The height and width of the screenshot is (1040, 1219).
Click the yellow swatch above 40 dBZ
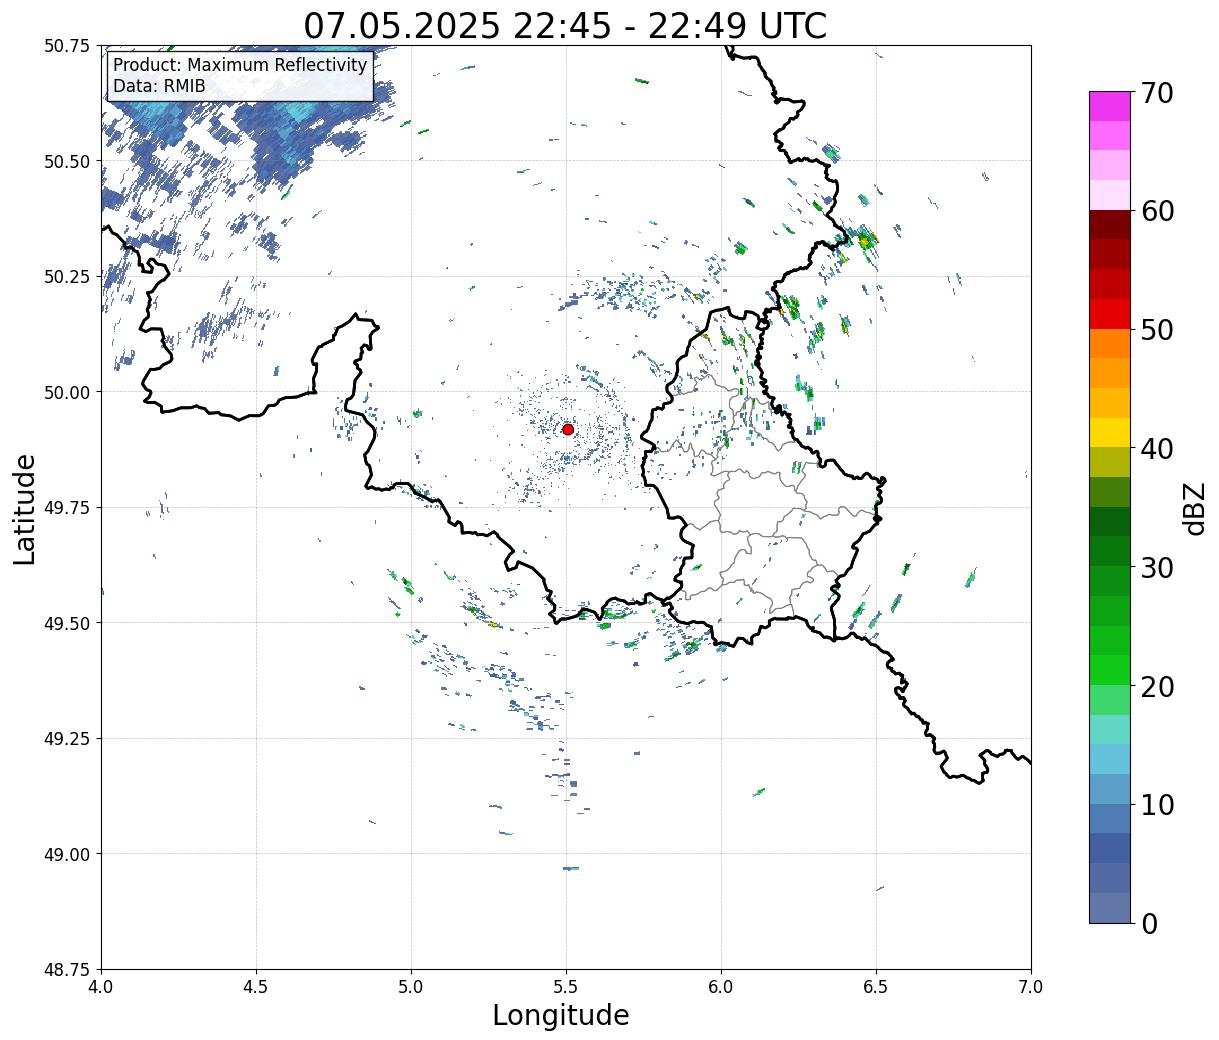[1110, 432]
